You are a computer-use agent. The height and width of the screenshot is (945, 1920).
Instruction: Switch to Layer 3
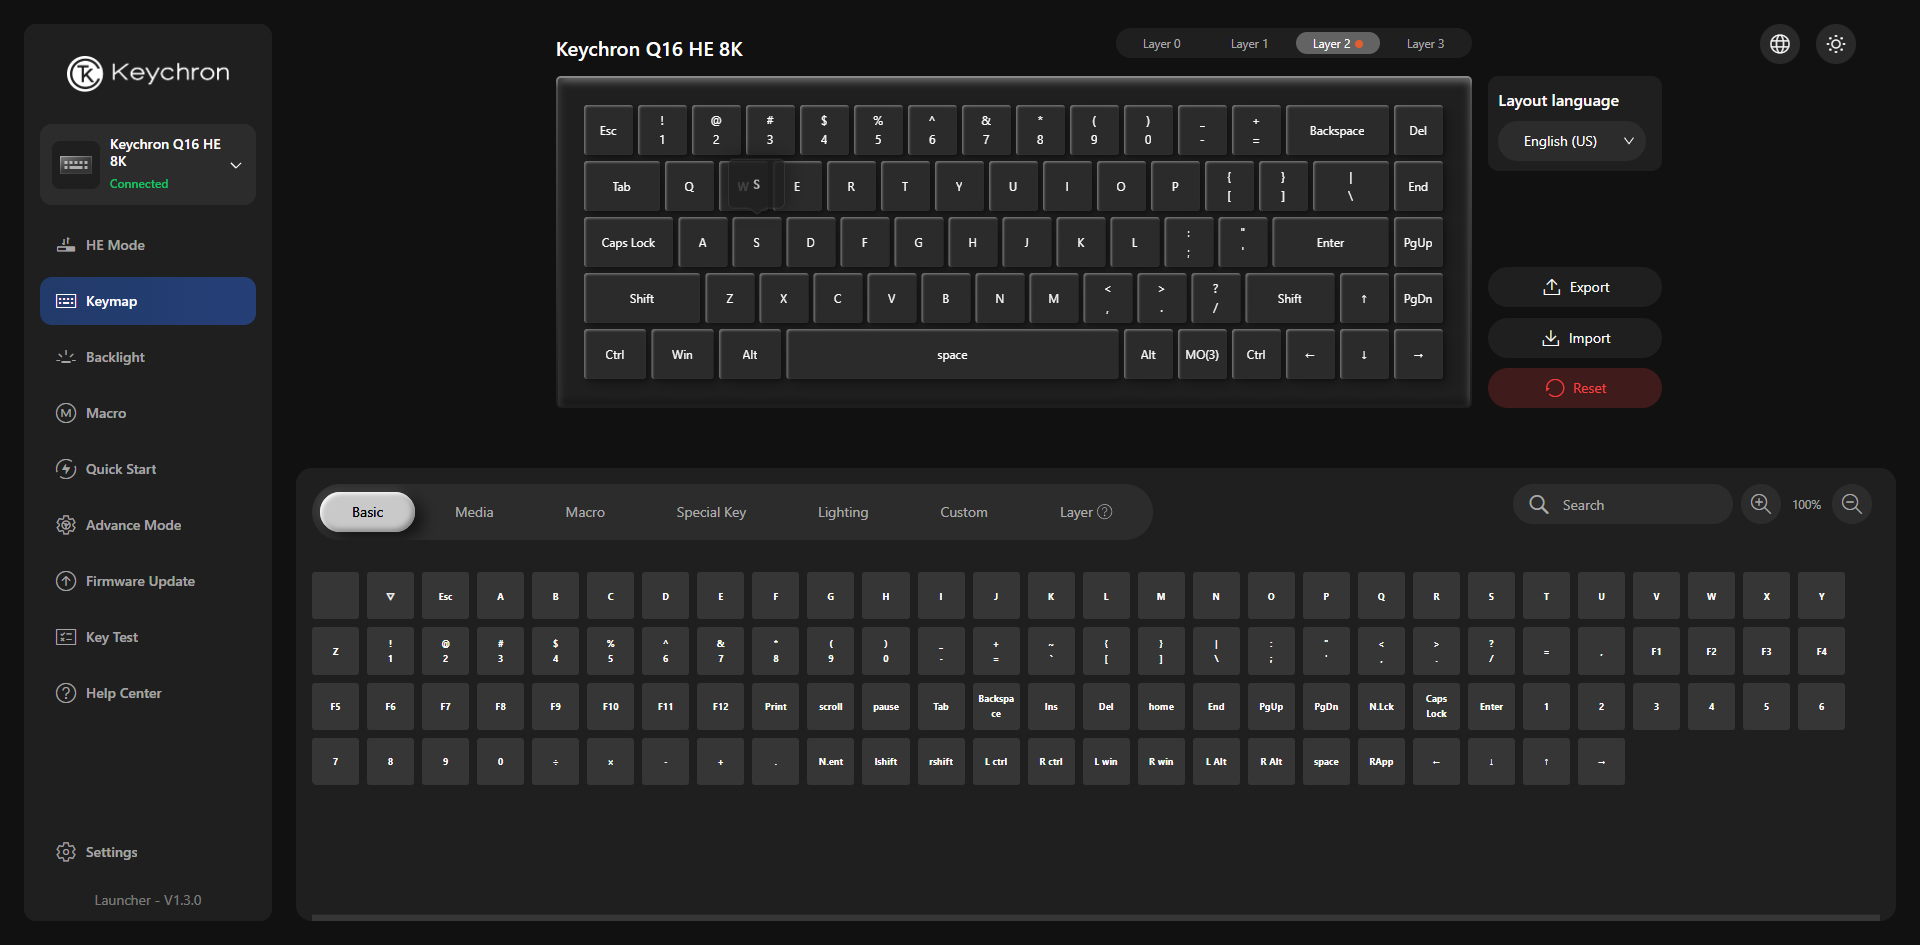click(x=1425, y=44)
